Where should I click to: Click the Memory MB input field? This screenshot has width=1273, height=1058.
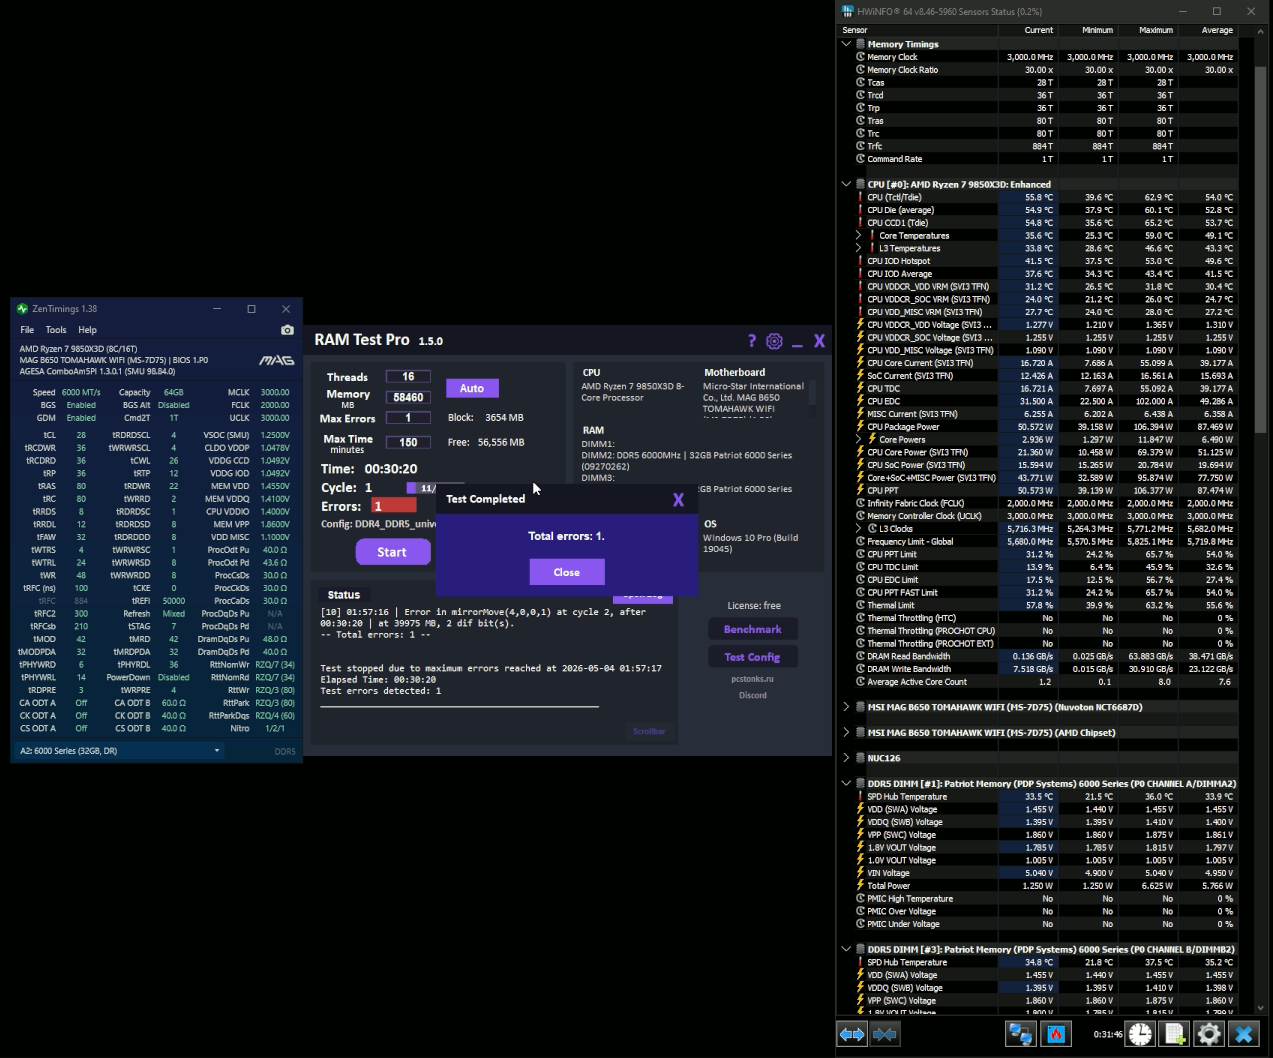pos(408,397)
